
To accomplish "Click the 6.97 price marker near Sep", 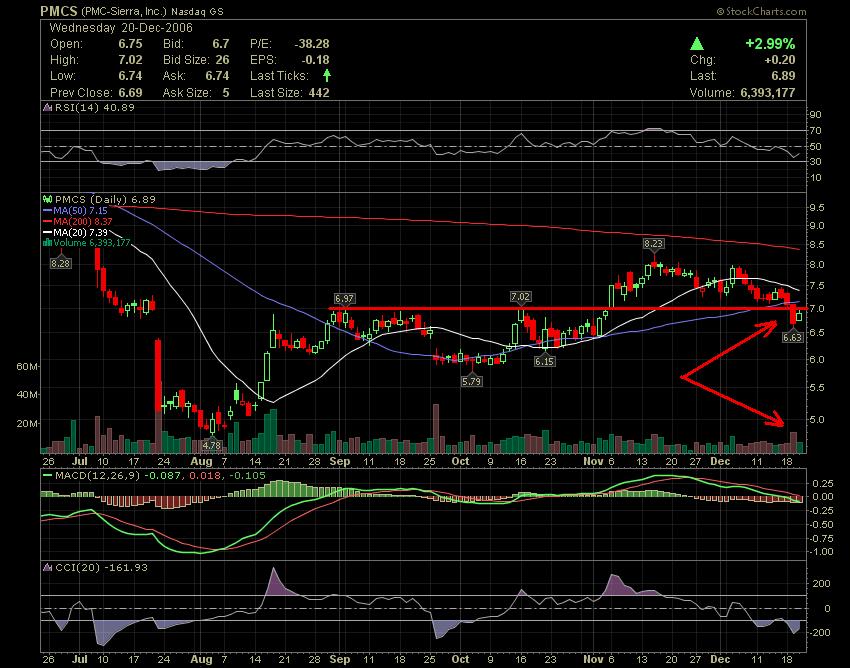I will [344, 298].
